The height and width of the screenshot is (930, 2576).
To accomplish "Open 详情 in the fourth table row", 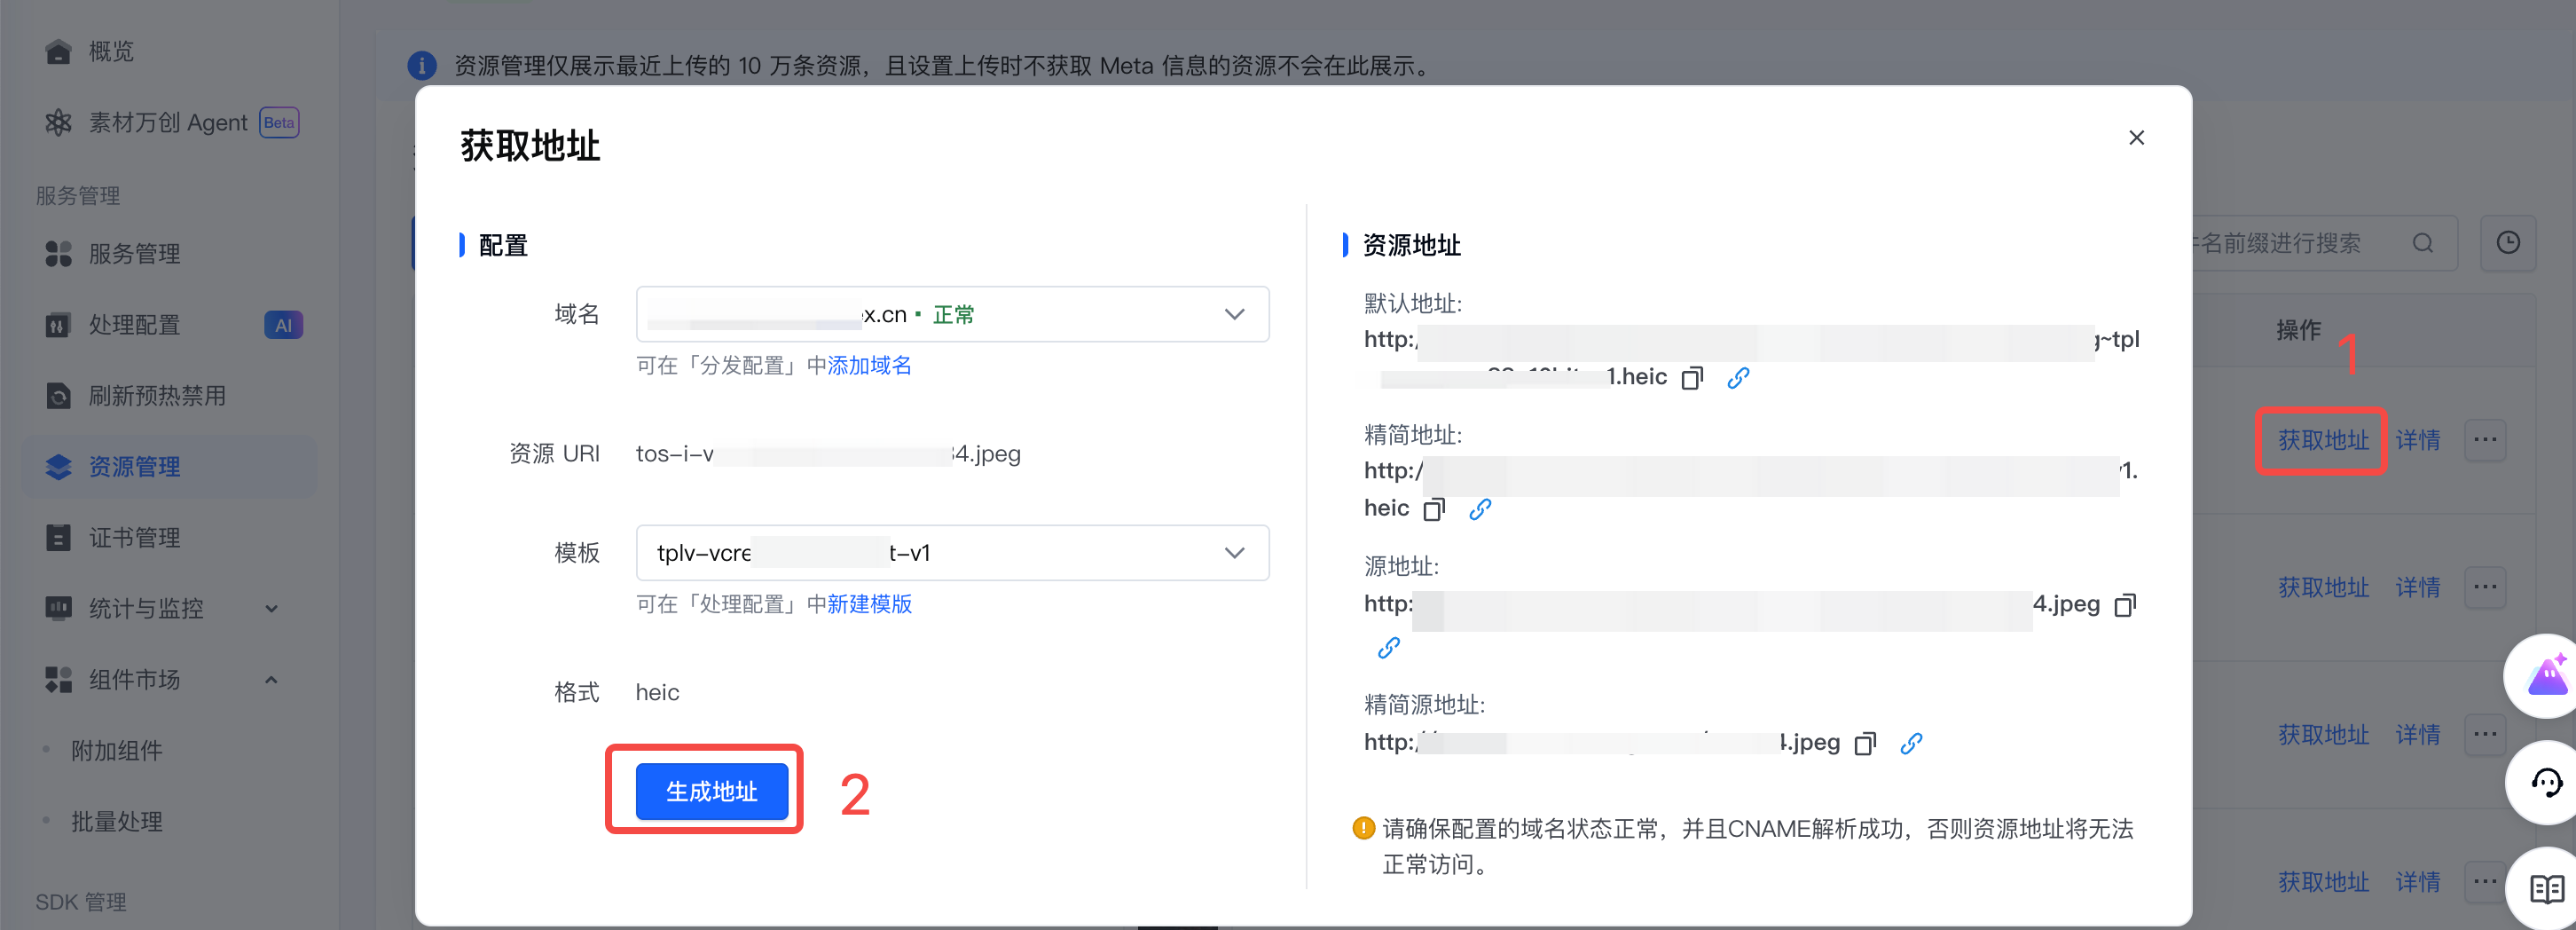I will (2417, 882).
